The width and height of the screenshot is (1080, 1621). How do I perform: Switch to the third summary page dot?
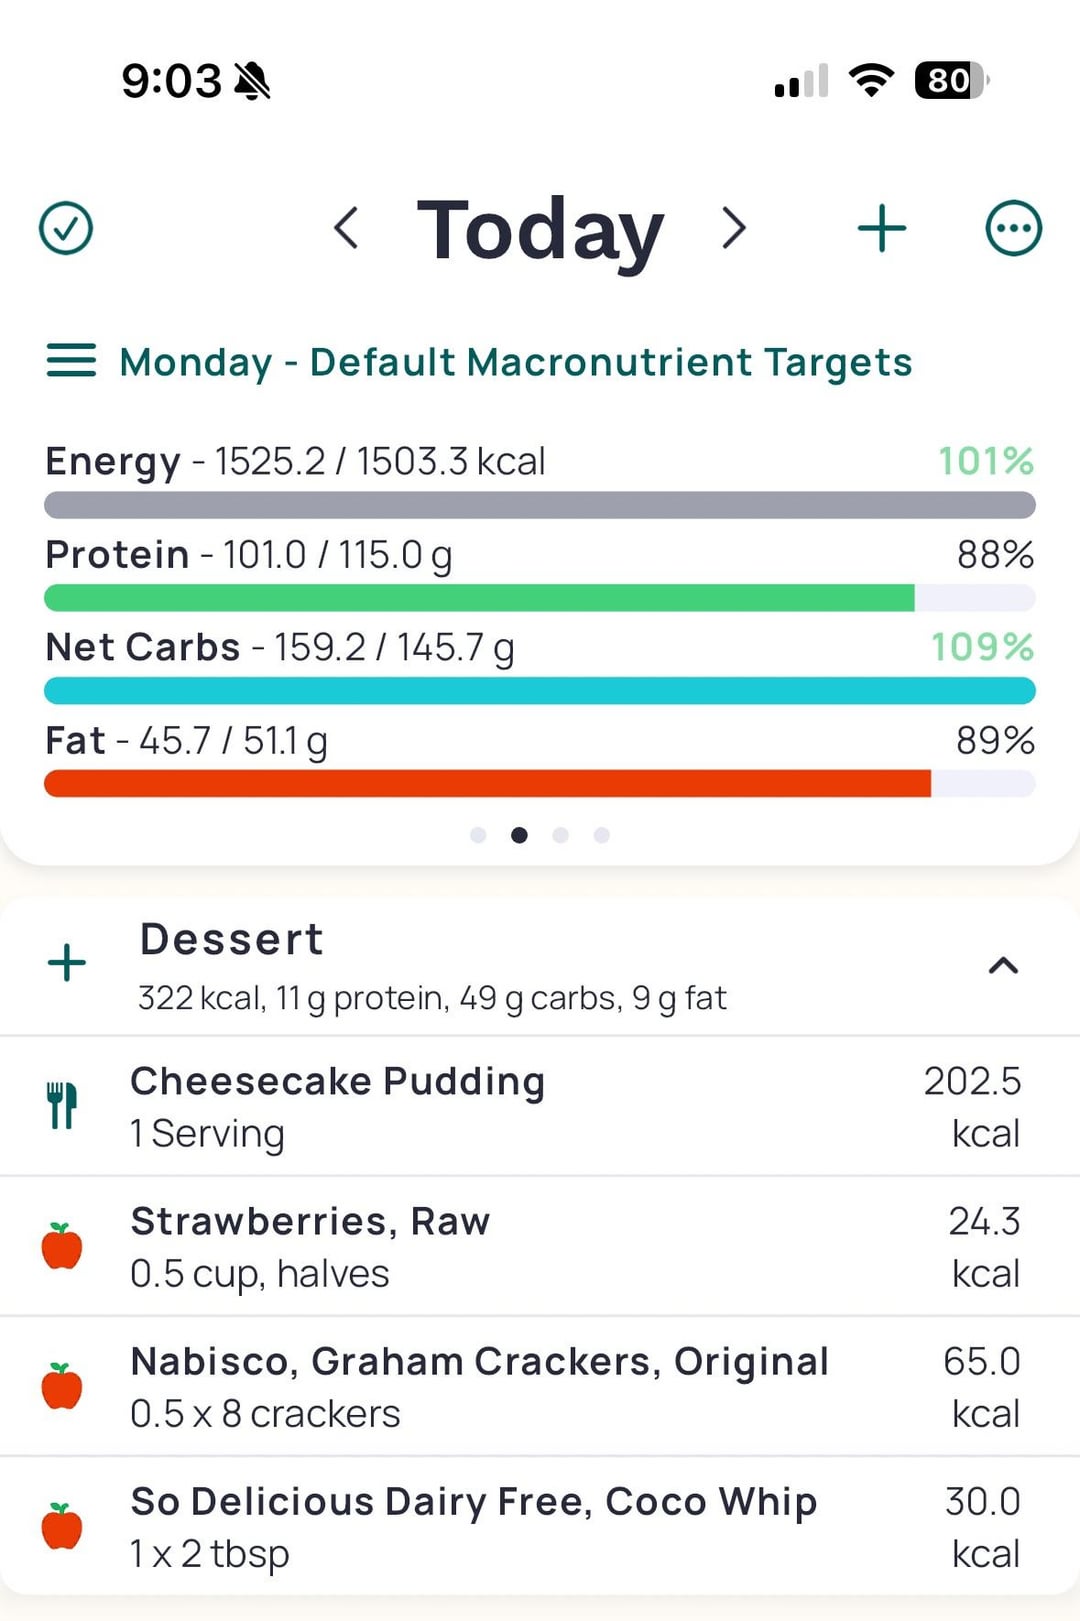point(560,835)
